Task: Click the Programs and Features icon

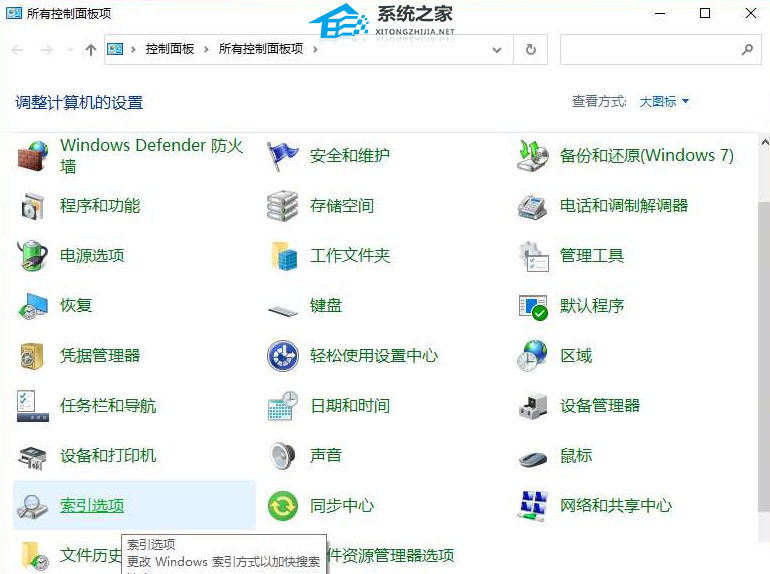Action: click(33, 206)
